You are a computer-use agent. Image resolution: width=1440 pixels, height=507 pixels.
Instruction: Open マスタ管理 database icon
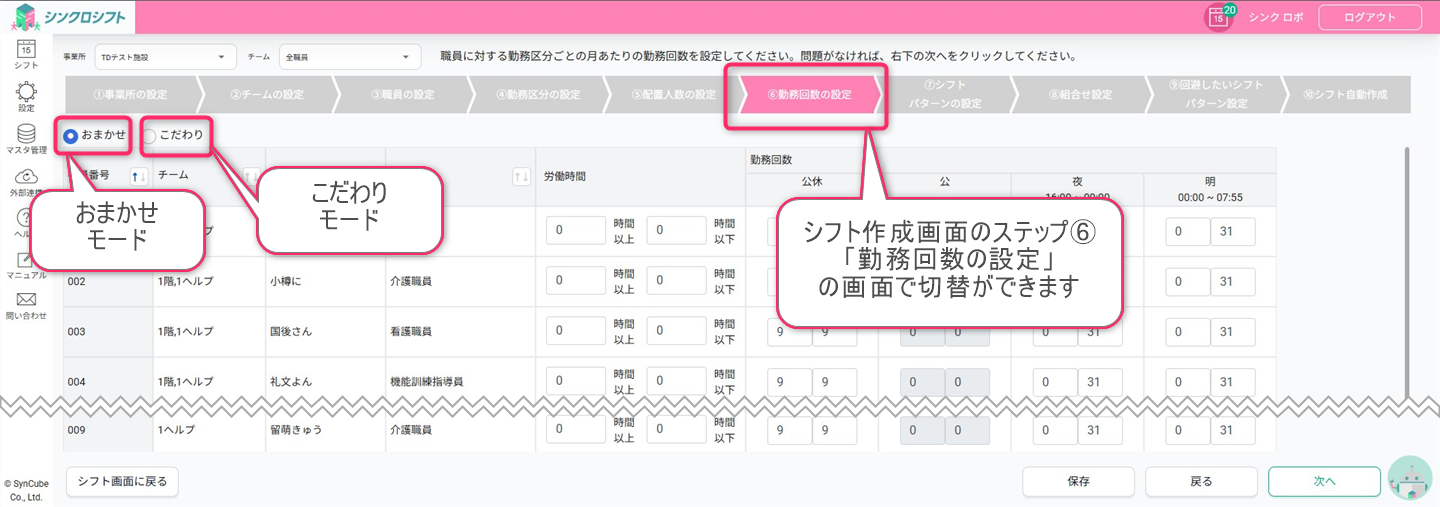point(27,135)
